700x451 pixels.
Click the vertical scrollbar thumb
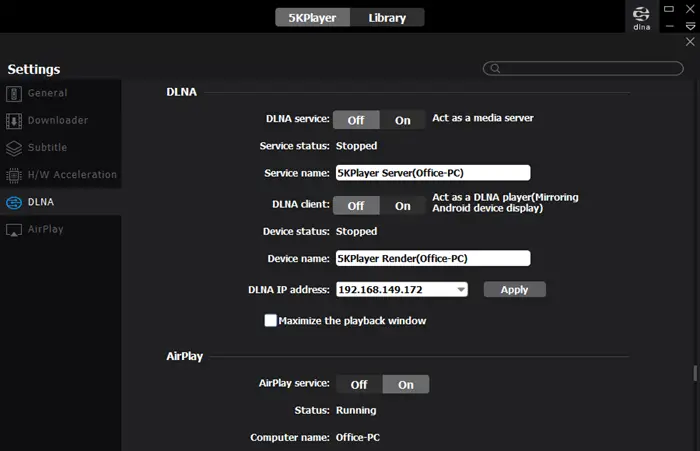tap(695, 374)
